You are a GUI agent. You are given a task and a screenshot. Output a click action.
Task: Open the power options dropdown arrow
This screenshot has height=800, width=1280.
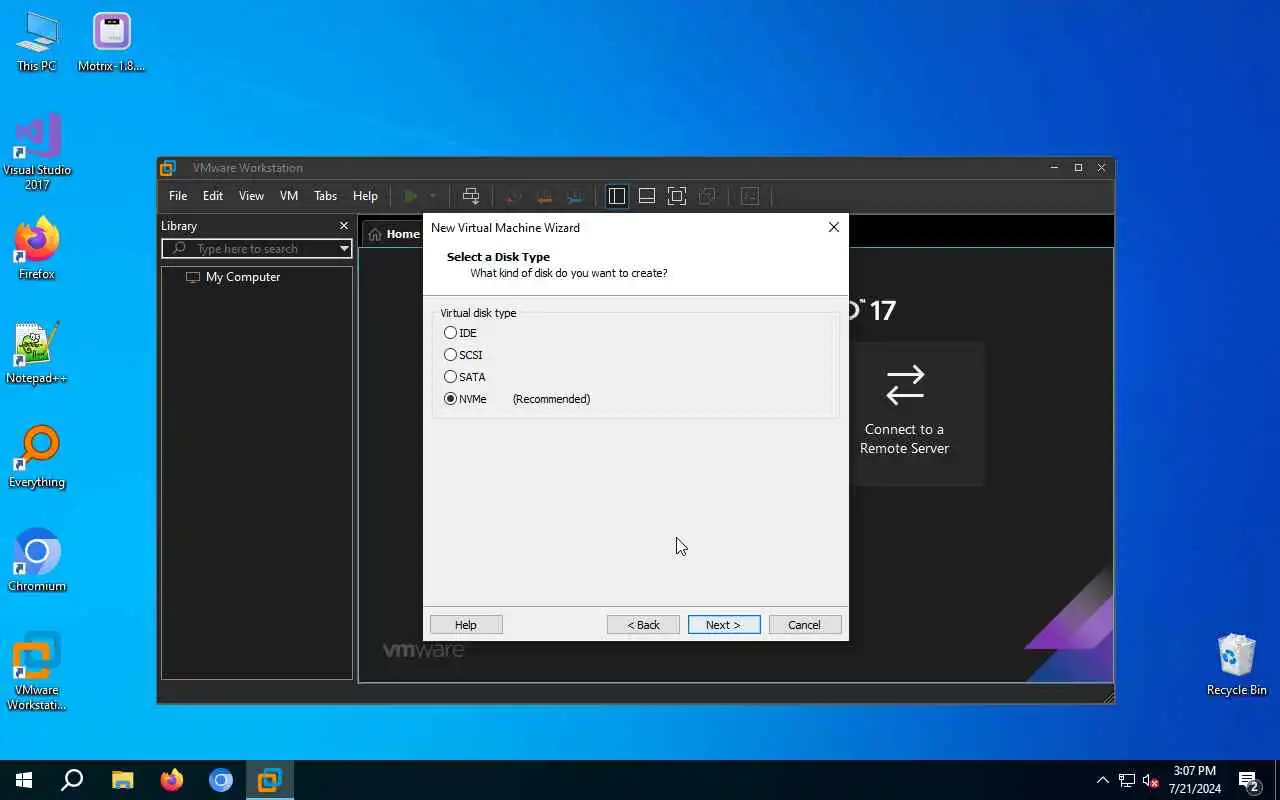pyautogui.click(x=433, y=196)
